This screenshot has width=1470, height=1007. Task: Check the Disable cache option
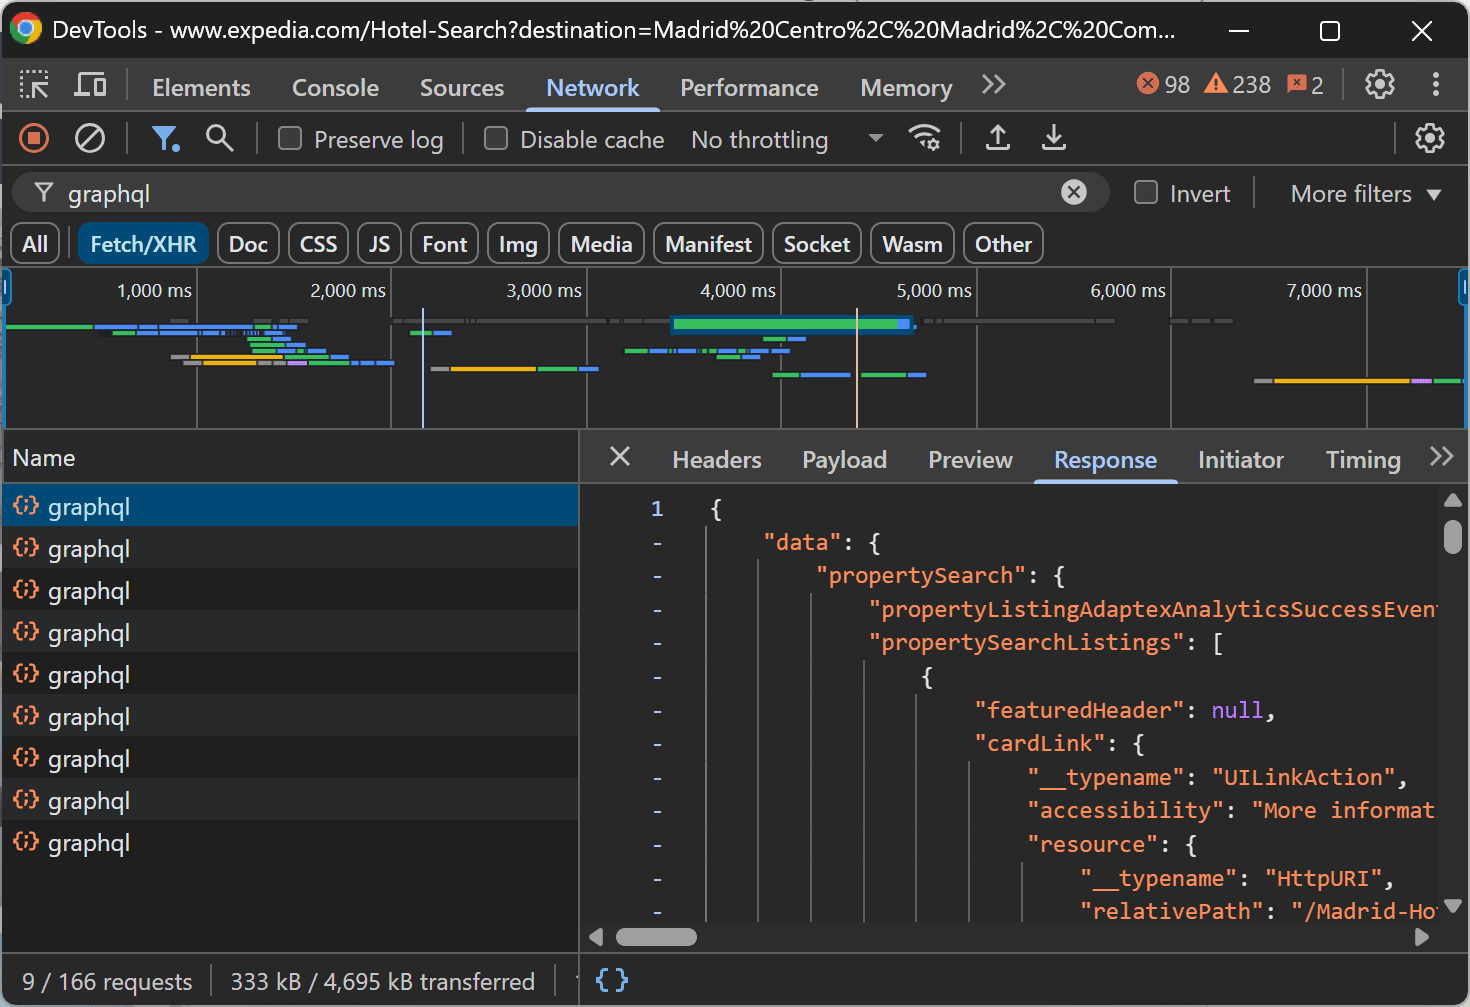pyautogui.click(x=496, y=139)
